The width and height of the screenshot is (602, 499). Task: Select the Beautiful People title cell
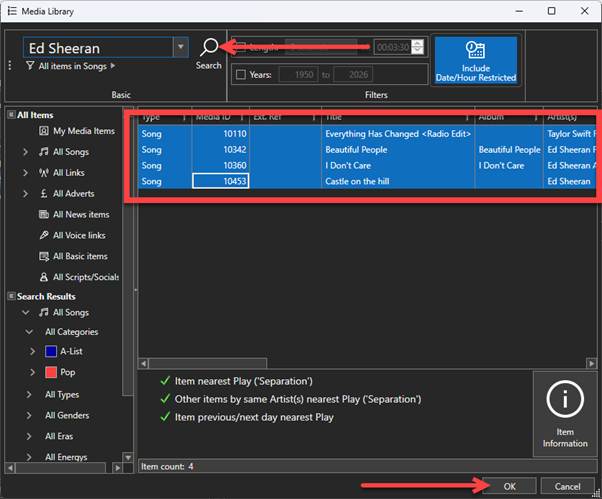point(398,150)
